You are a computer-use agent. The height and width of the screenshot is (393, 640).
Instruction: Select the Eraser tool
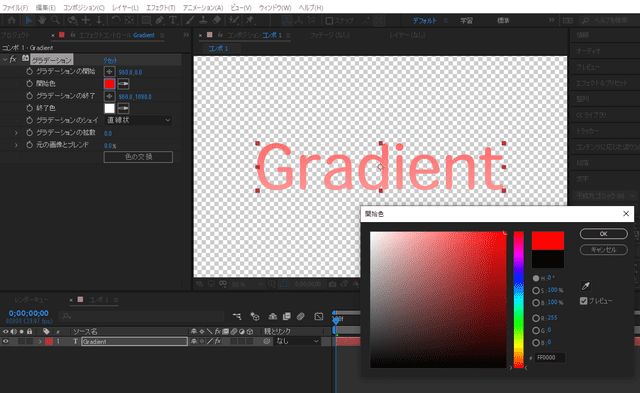tap(217, 20)
